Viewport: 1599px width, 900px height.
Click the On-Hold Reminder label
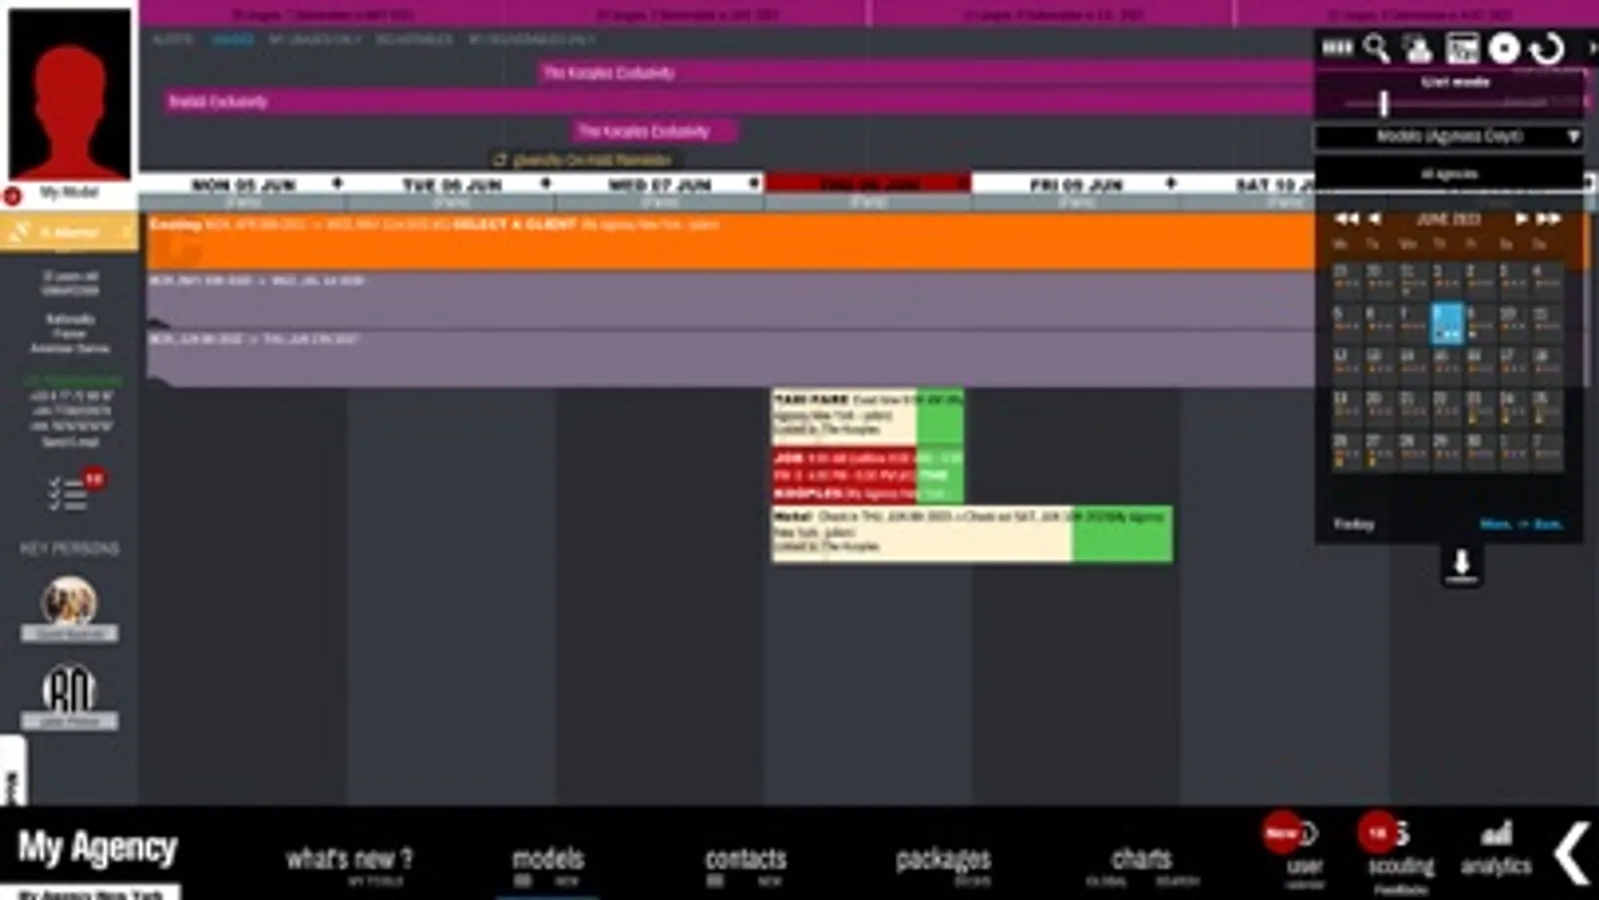click(x=592, y=159)
